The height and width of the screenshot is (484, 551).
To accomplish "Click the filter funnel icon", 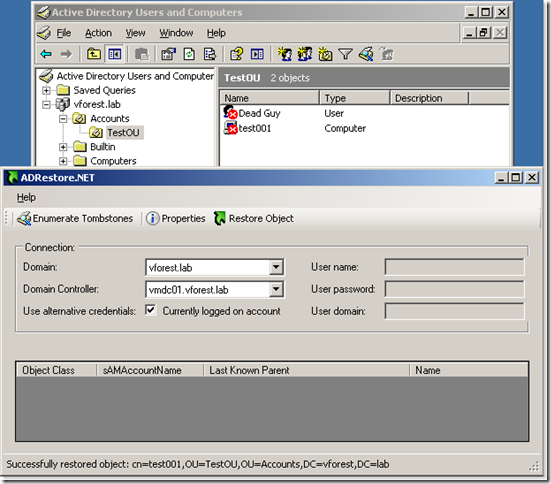I will pyautogui.click(x=345, y=54).
